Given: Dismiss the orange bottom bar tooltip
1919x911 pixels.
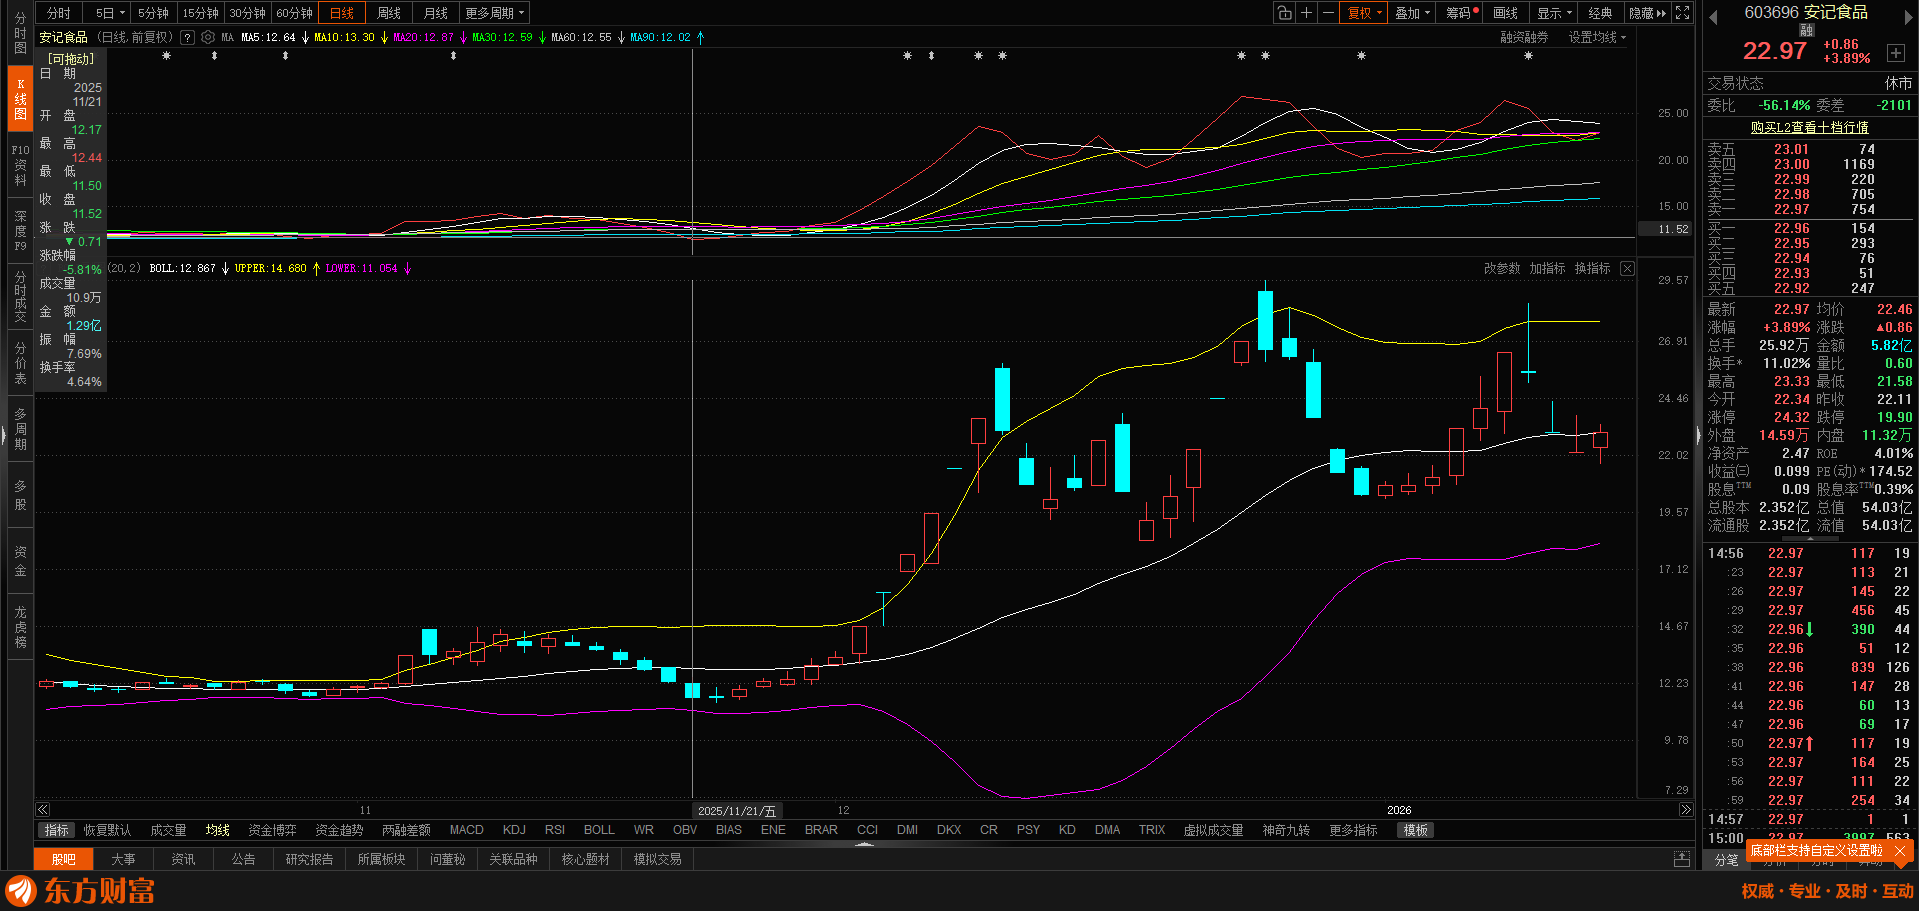Looking at the screenshot, I should [x=1899, y=851].
